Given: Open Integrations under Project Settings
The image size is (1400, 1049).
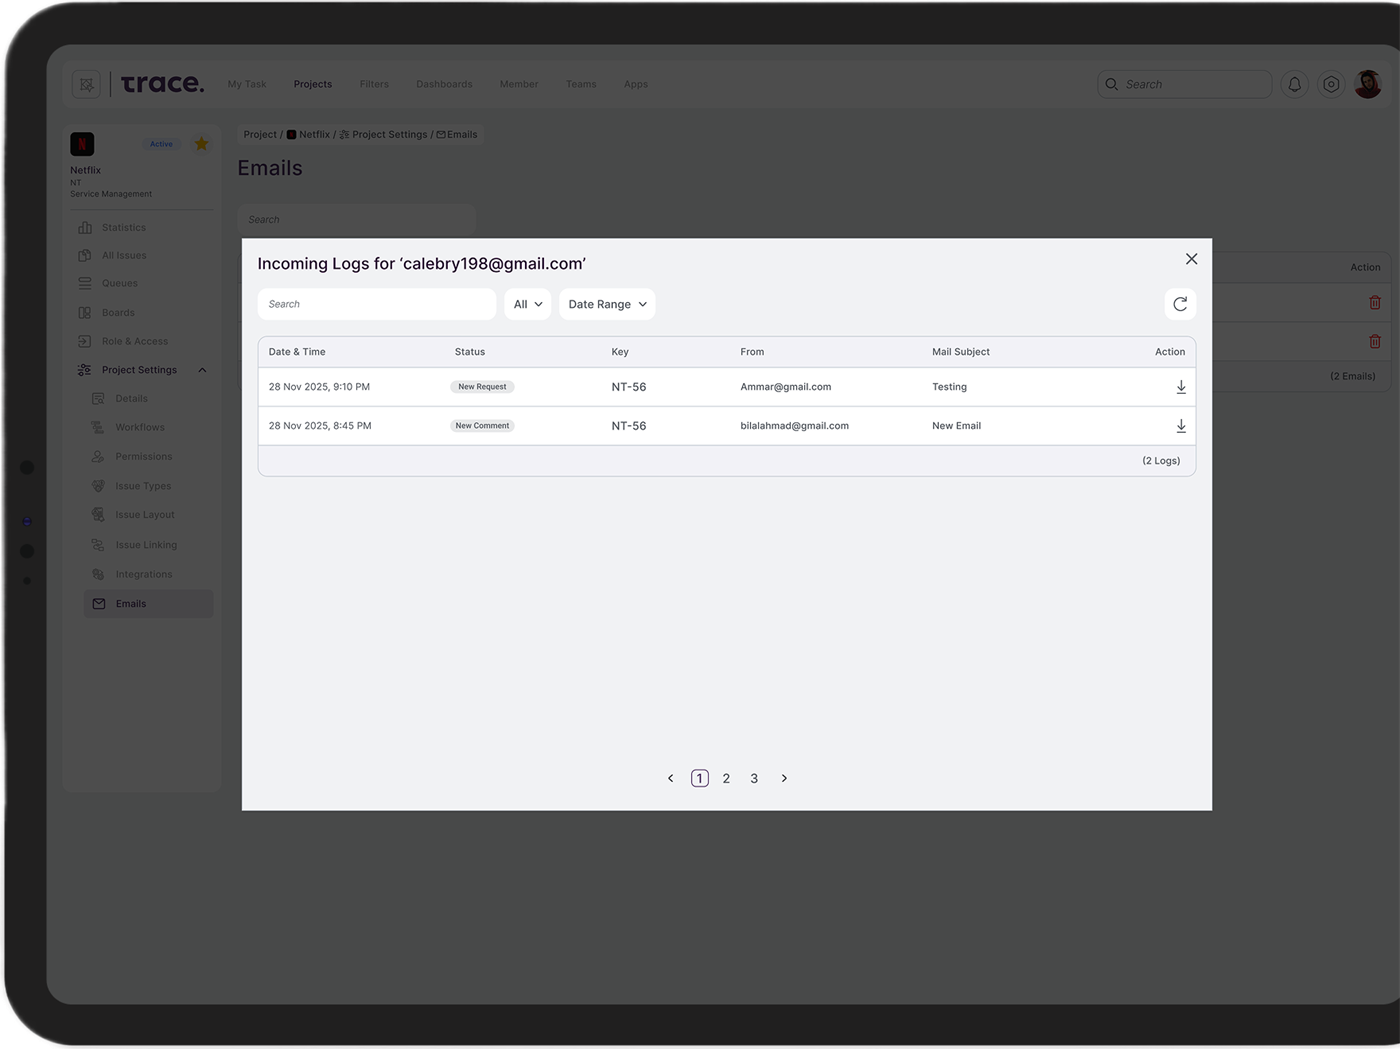Looking at the screenshot, I should coord(132,575).
